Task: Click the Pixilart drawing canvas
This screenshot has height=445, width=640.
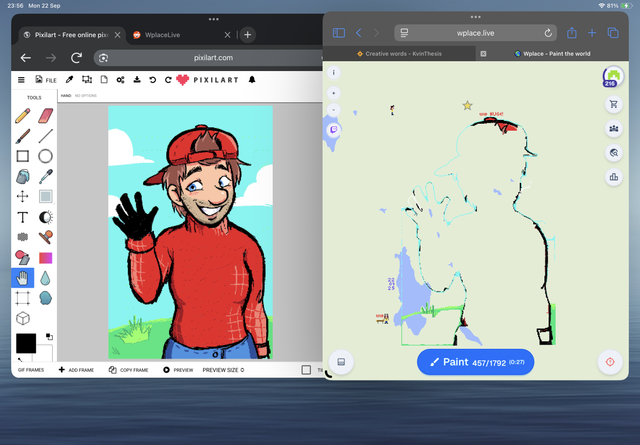Action: pos(190,232)
